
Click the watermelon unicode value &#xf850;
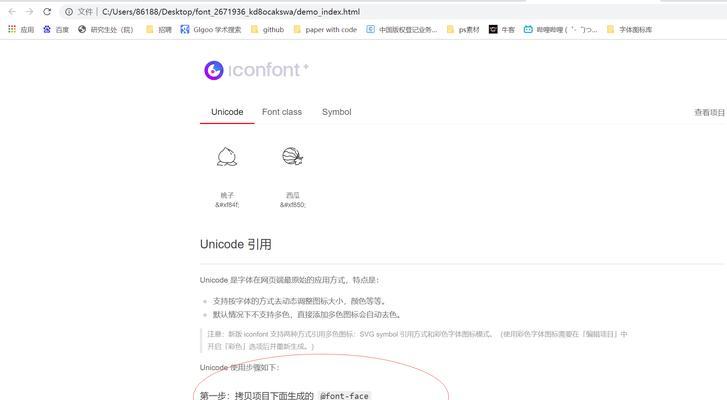(x=293, y=204)
